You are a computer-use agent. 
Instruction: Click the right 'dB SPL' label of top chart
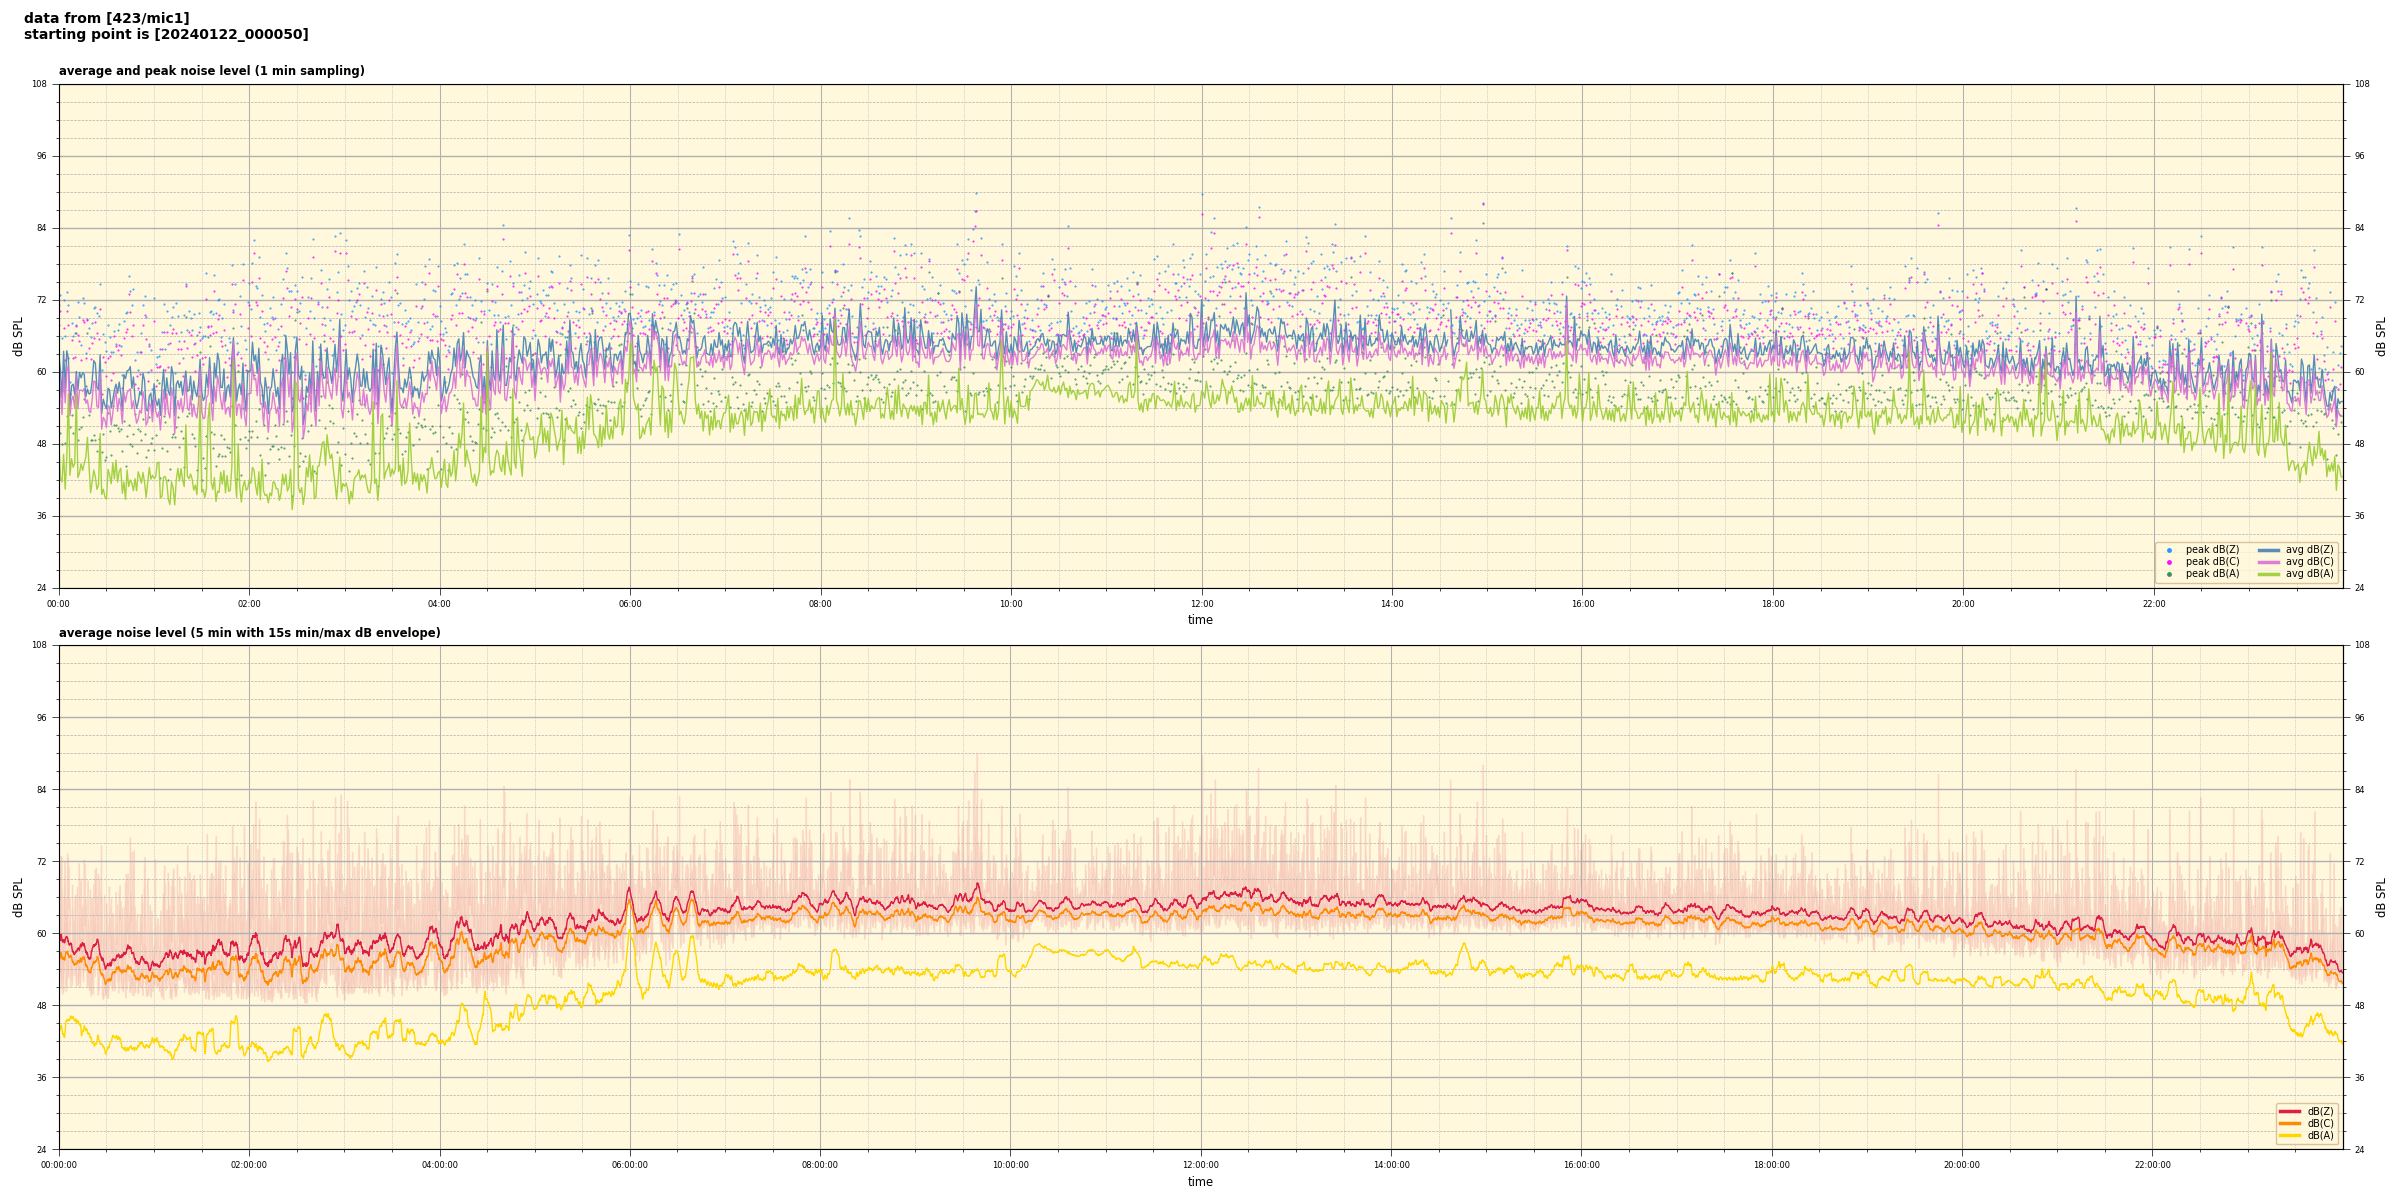point(2381,336)
